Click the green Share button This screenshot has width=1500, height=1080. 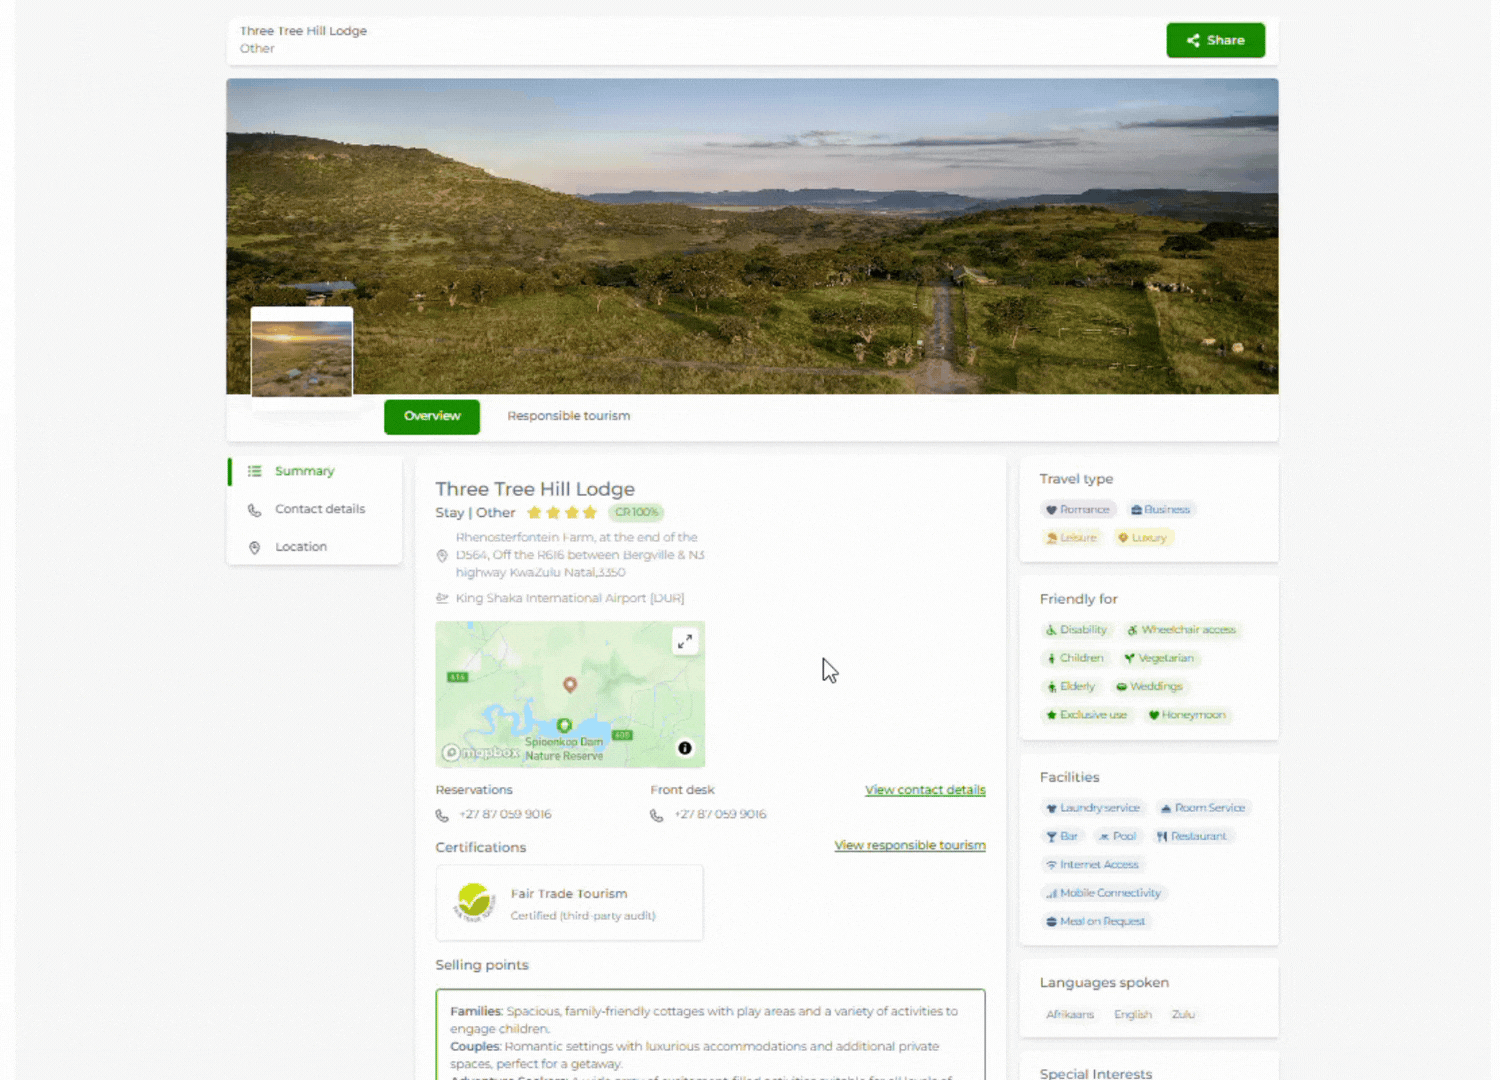pyautogui.click(x=1215, y=40)
